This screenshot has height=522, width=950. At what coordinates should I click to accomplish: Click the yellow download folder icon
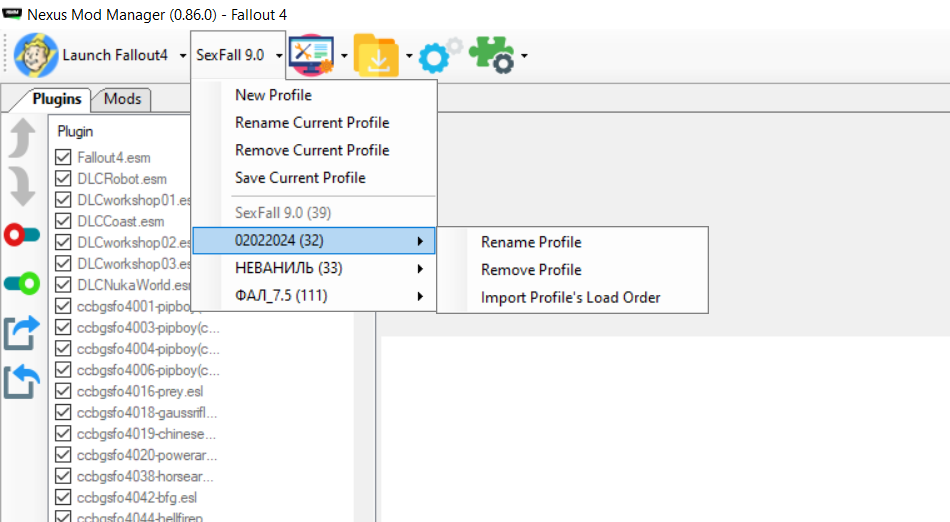[375, 55]
